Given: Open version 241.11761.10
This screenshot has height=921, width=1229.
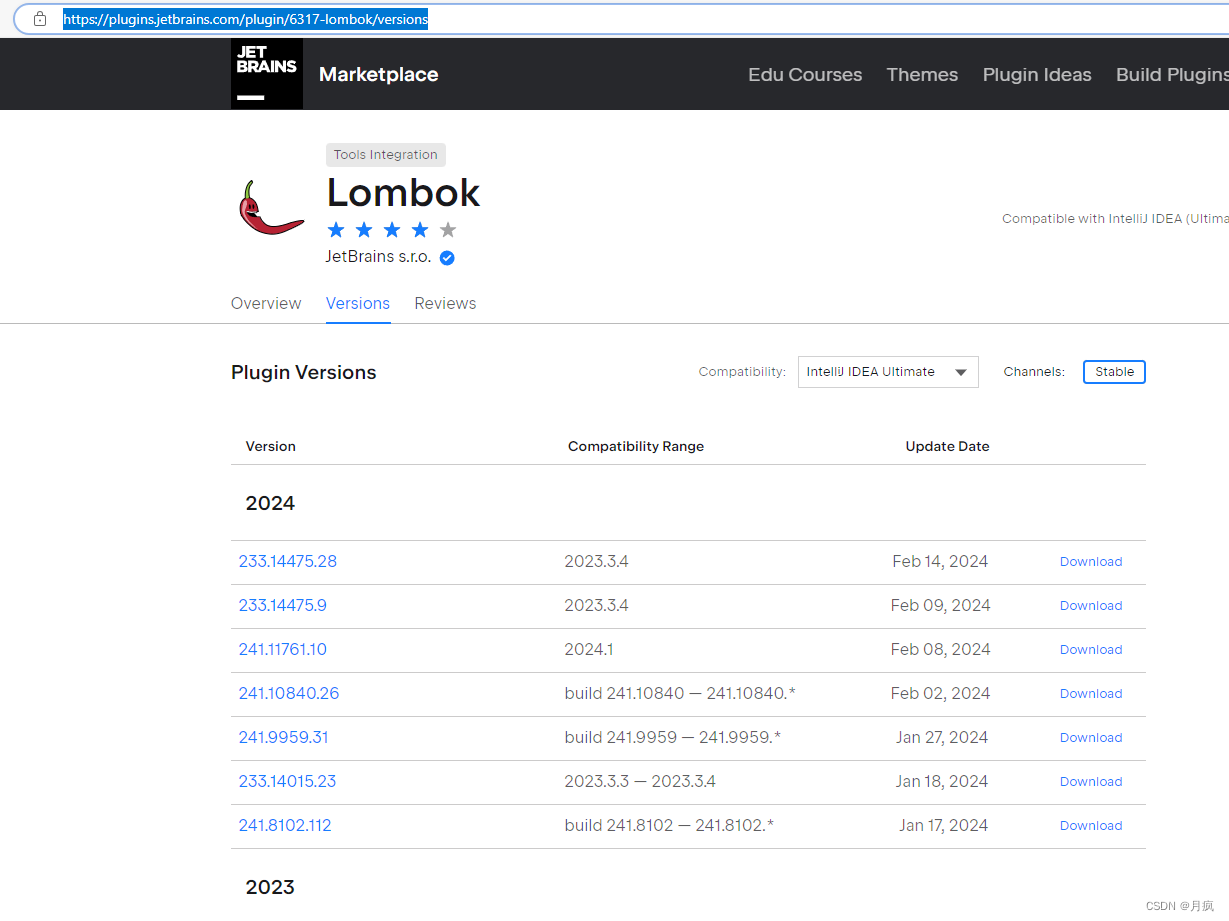Looking at the screenshot, I should pyautogui.click(x=283, y=650).
